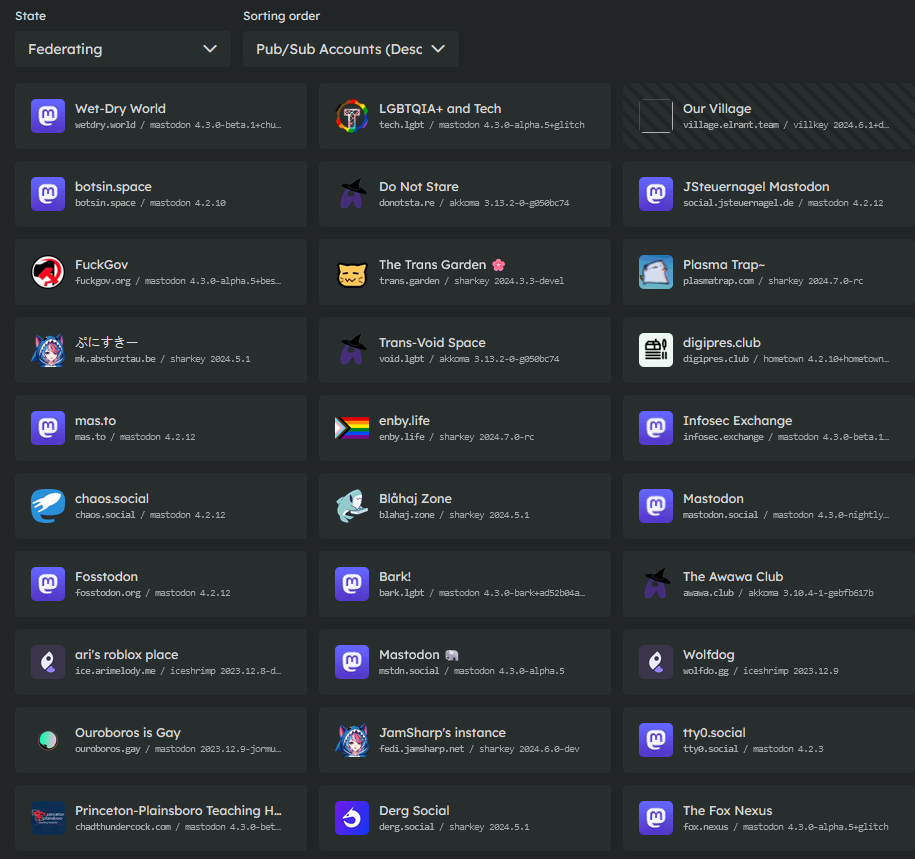Click the ぷにすきー shark-girl icon
Viewport: 915px width, 859px height.
[48, 350]
